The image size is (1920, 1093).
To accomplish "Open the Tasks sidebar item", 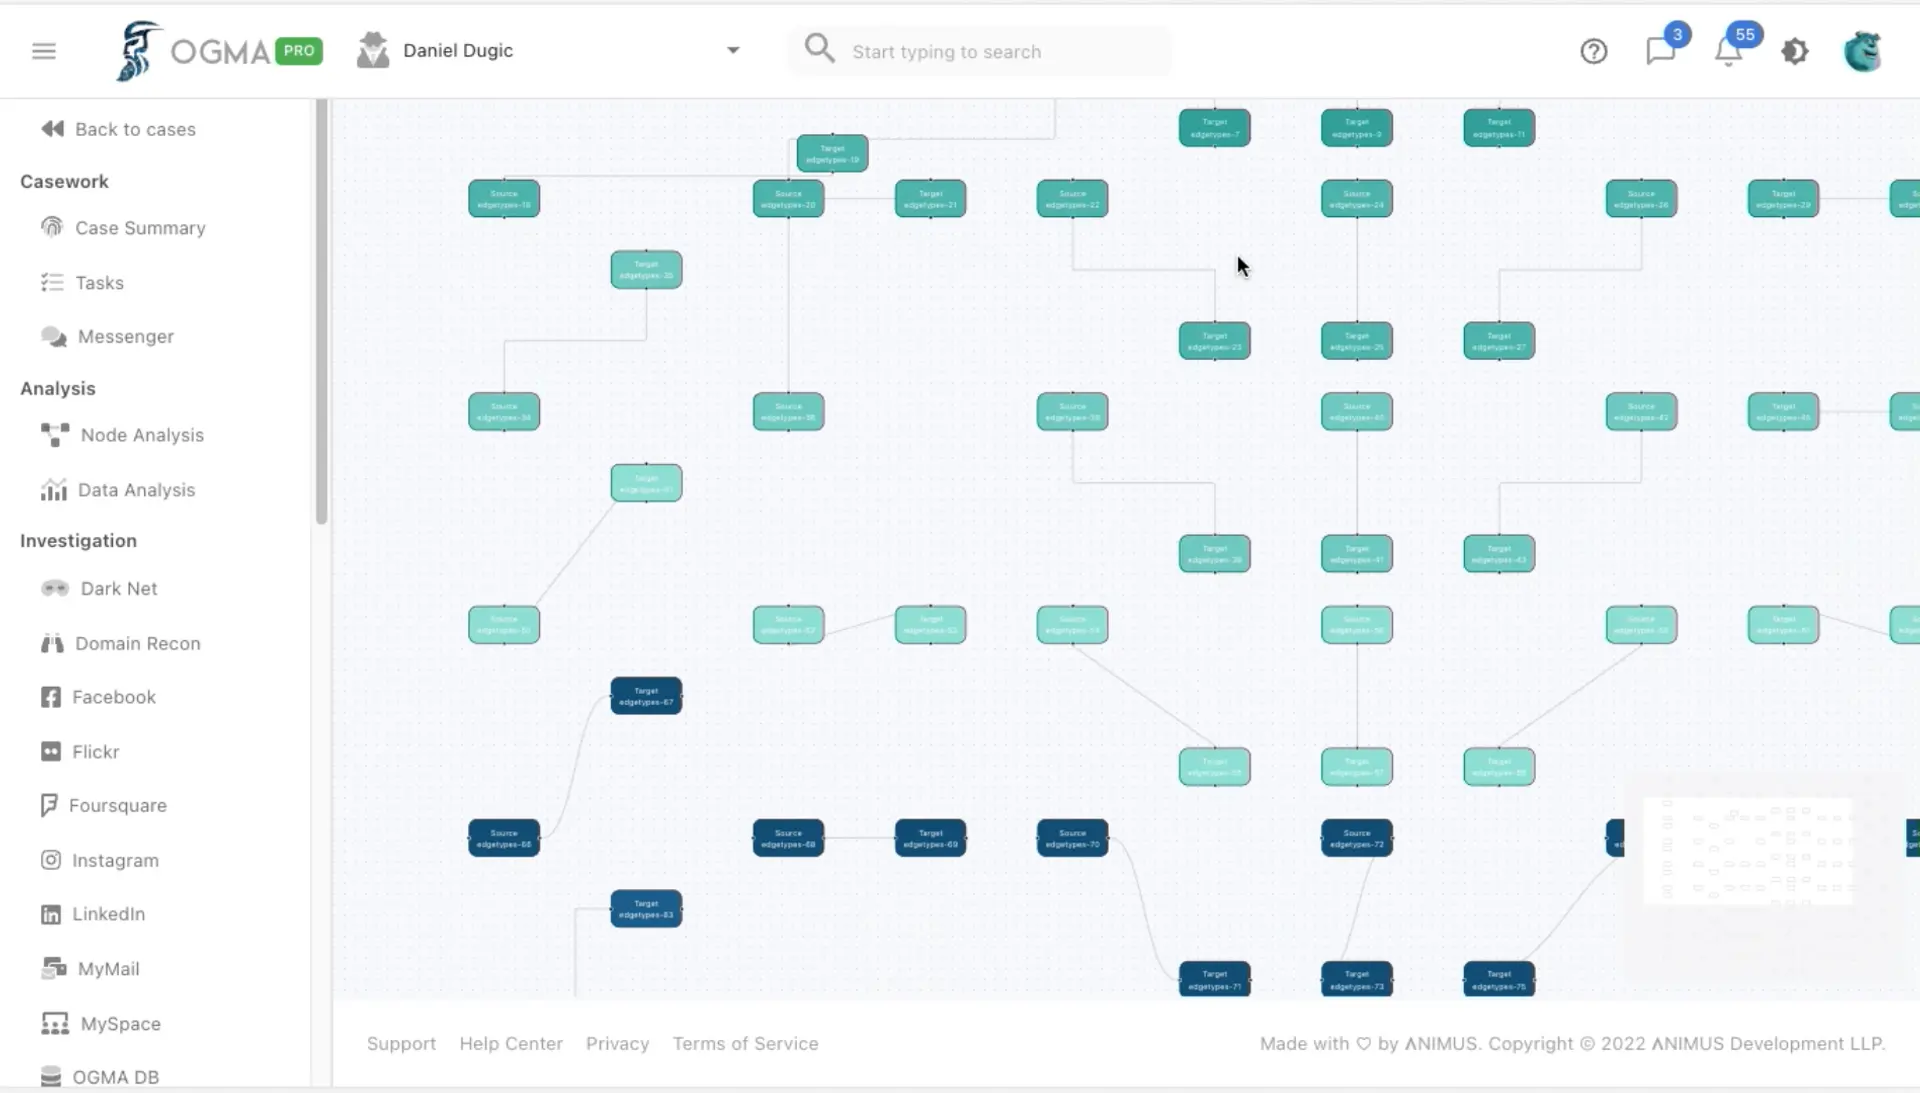I will point(99,283).
